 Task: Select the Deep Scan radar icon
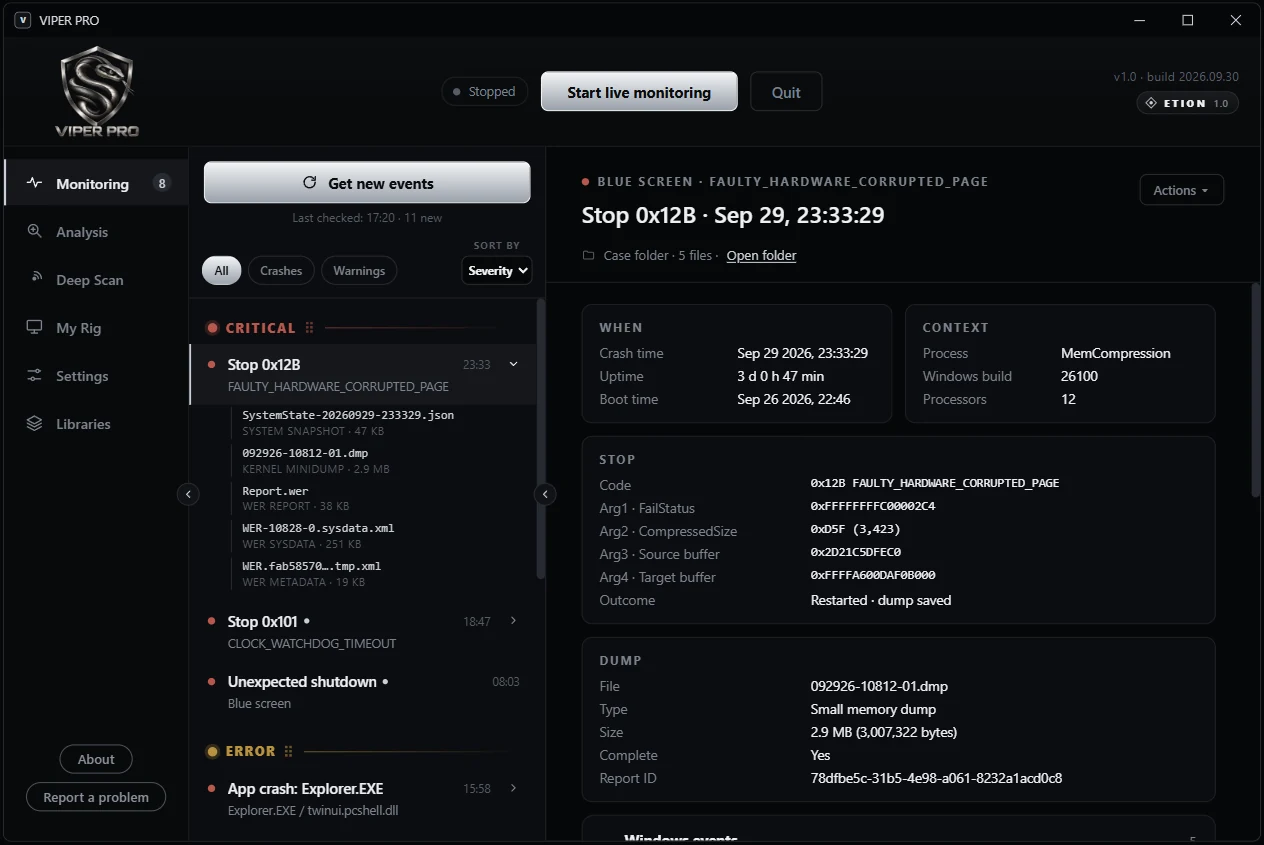click(x=35, y=279)
